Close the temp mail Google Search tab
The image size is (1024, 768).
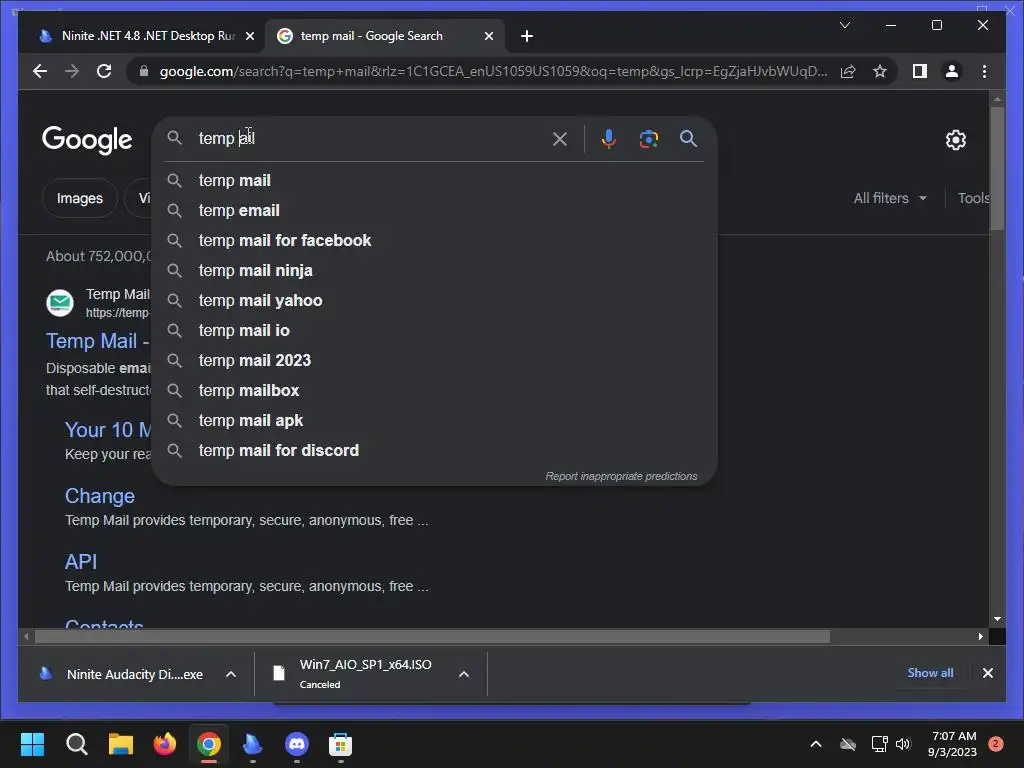(488, 36)
